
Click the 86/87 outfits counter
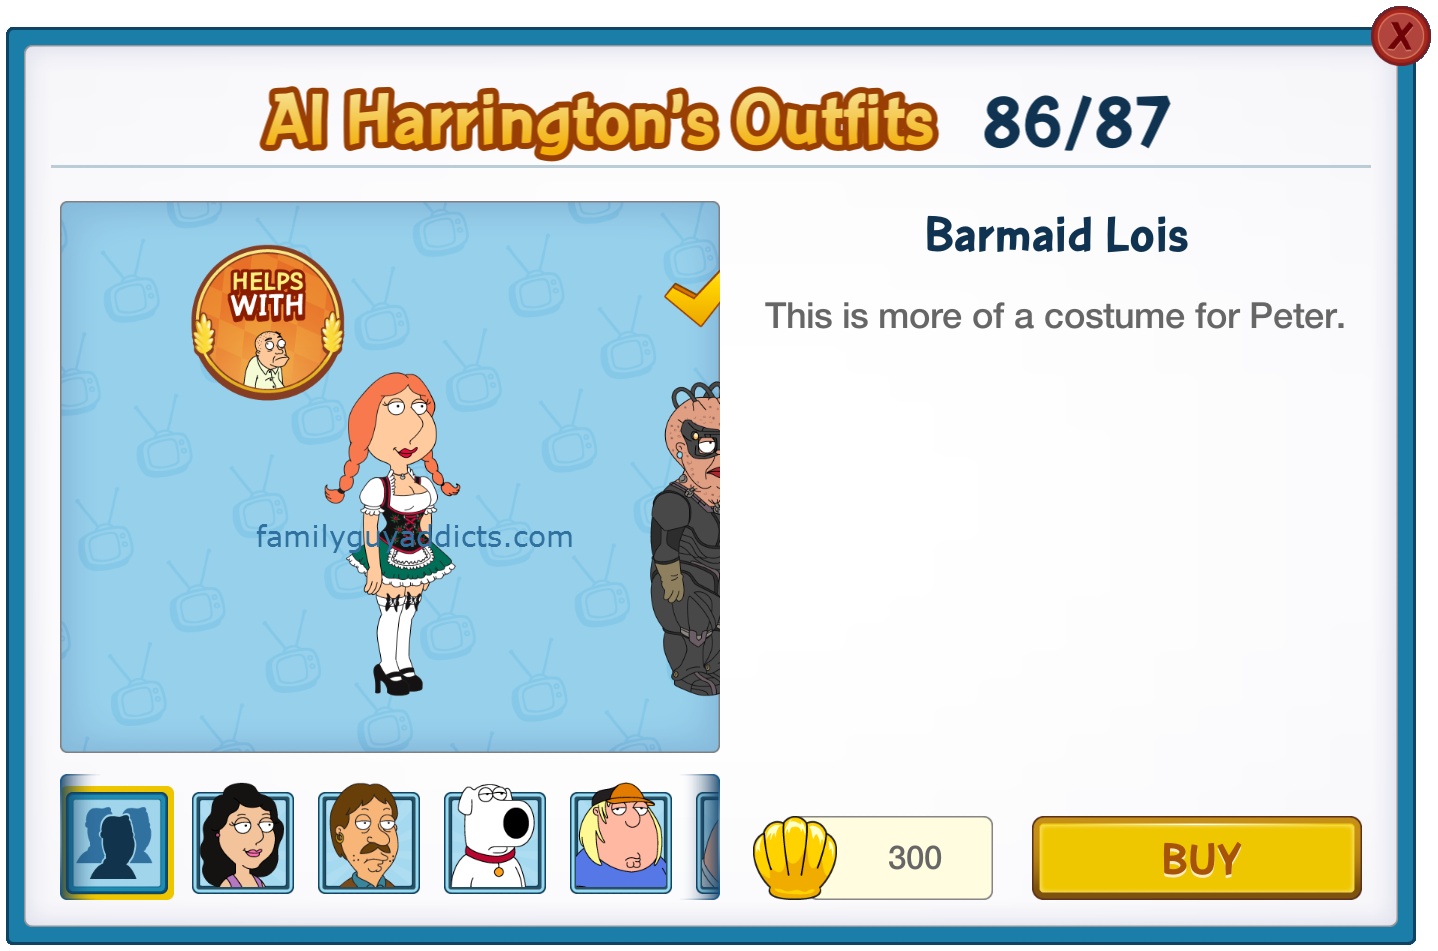click(1077, 123)
